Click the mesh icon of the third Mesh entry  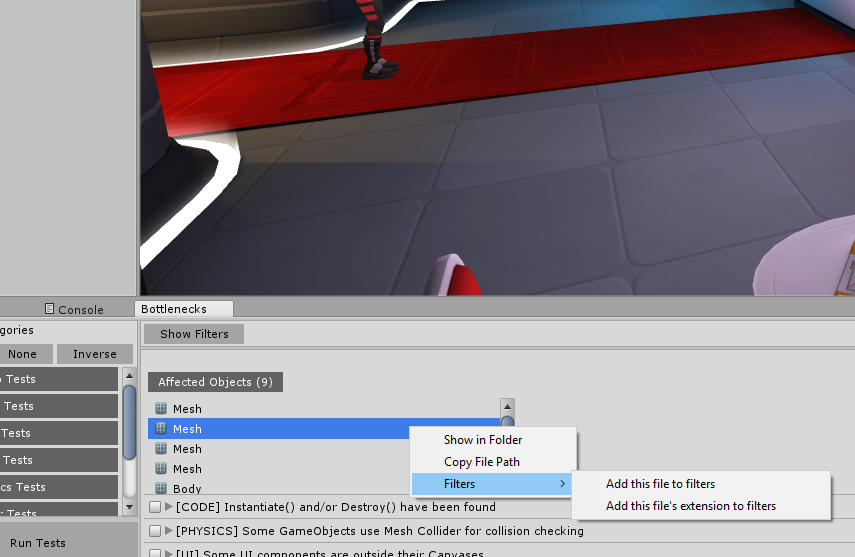(161, 448)
